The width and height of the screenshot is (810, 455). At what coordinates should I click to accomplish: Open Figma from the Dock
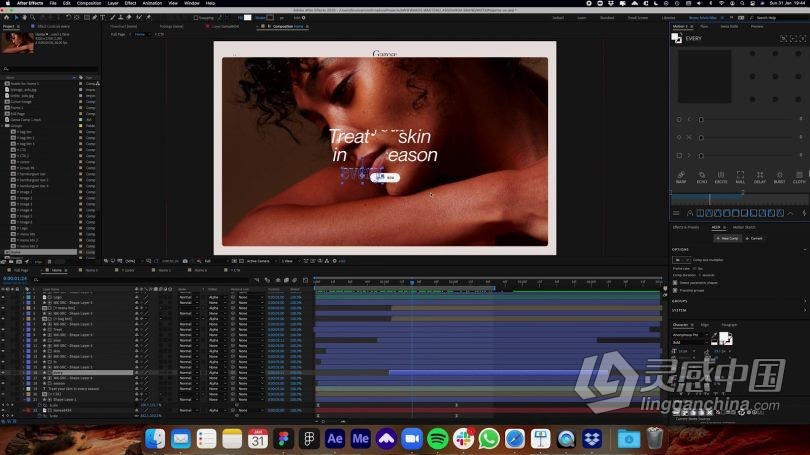click(x=283, y=438)
